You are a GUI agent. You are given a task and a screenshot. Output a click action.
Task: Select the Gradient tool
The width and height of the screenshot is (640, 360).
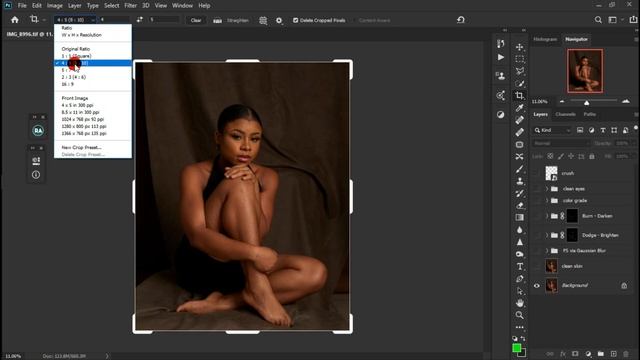(x=519, y=218)
